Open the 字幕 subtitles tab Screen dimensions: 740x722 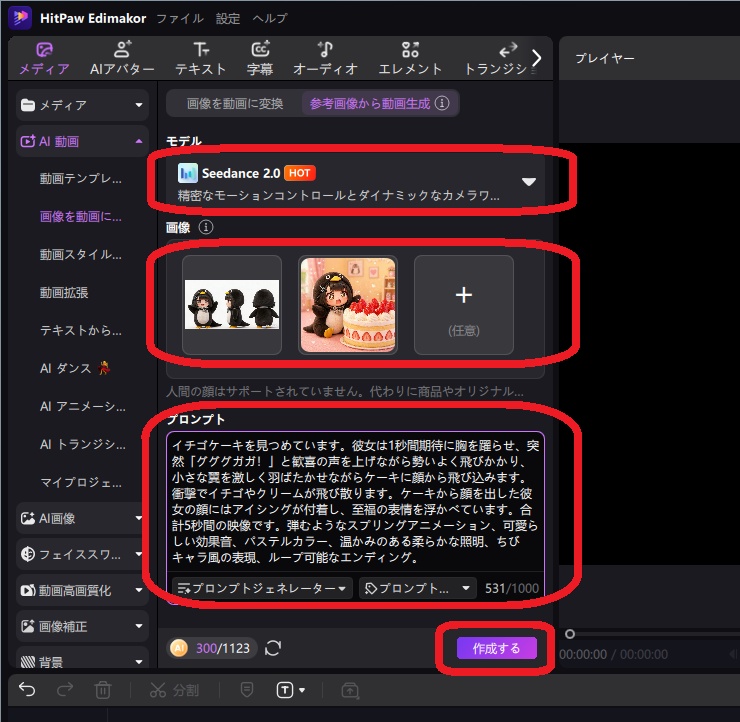pyautogui.click(x=260, y=59)
